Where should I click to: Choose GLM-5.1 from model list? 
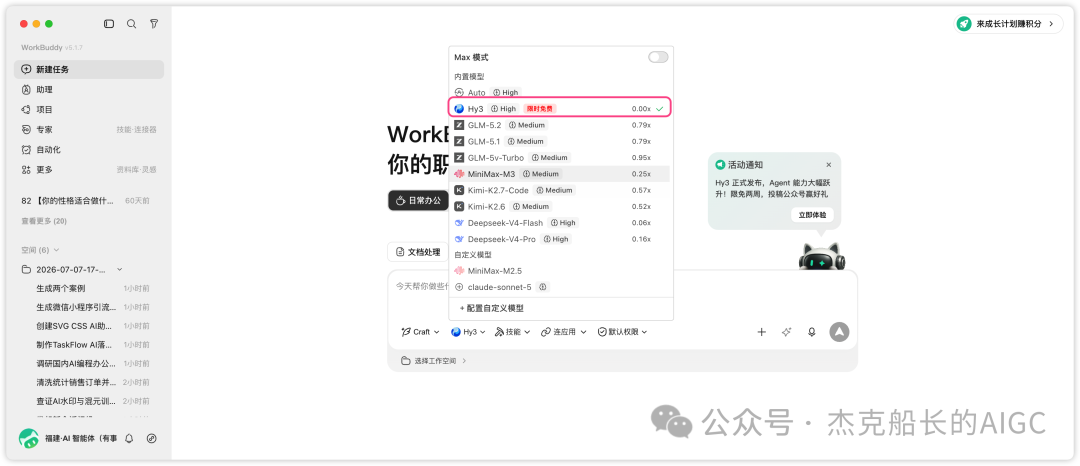click(x=561, y=141)
